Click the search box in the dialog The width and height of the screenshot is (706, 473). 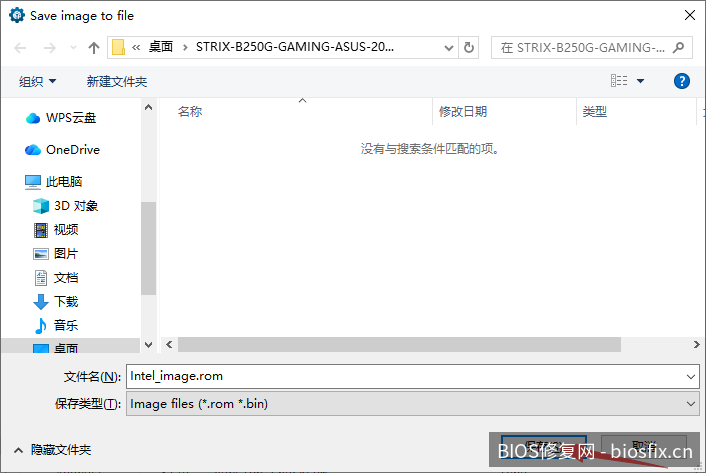[x=590, y=47]
